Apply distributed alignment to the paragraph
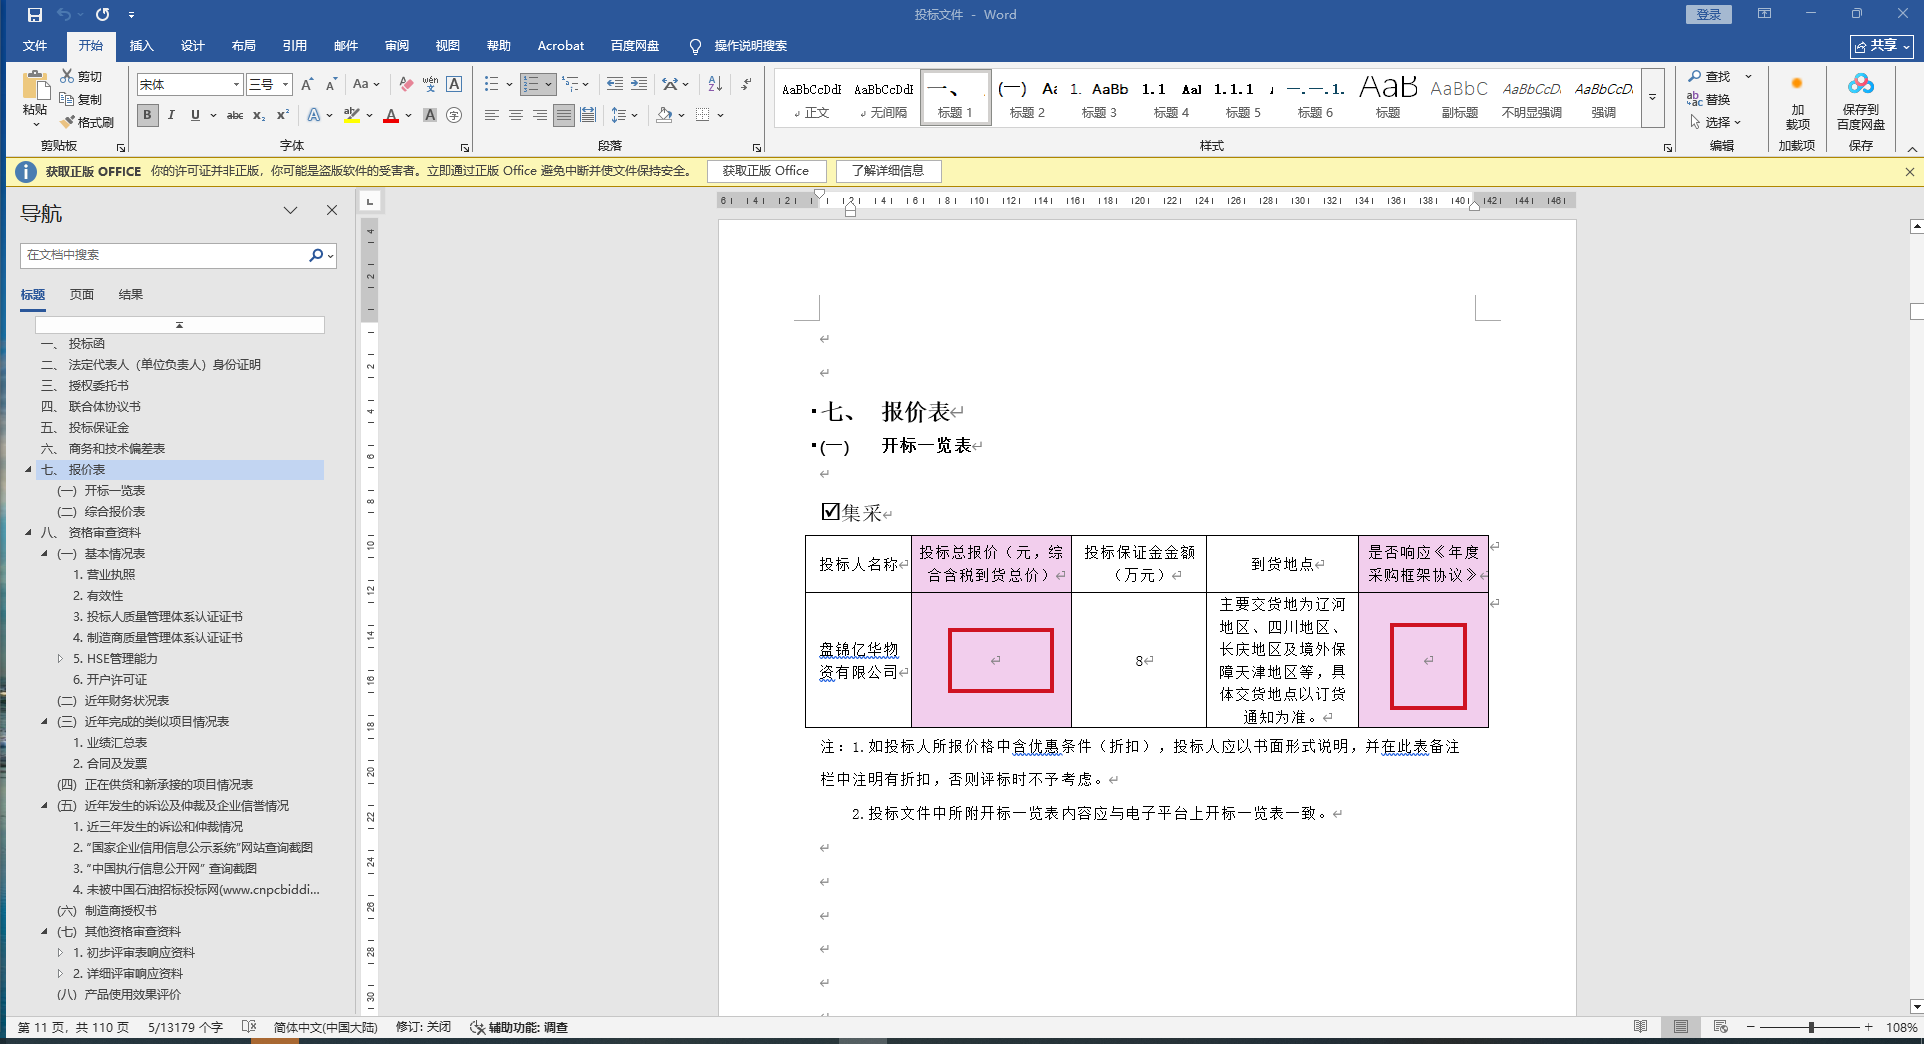This screenshot has width=1924, height=1044. [x=588, y=115]
